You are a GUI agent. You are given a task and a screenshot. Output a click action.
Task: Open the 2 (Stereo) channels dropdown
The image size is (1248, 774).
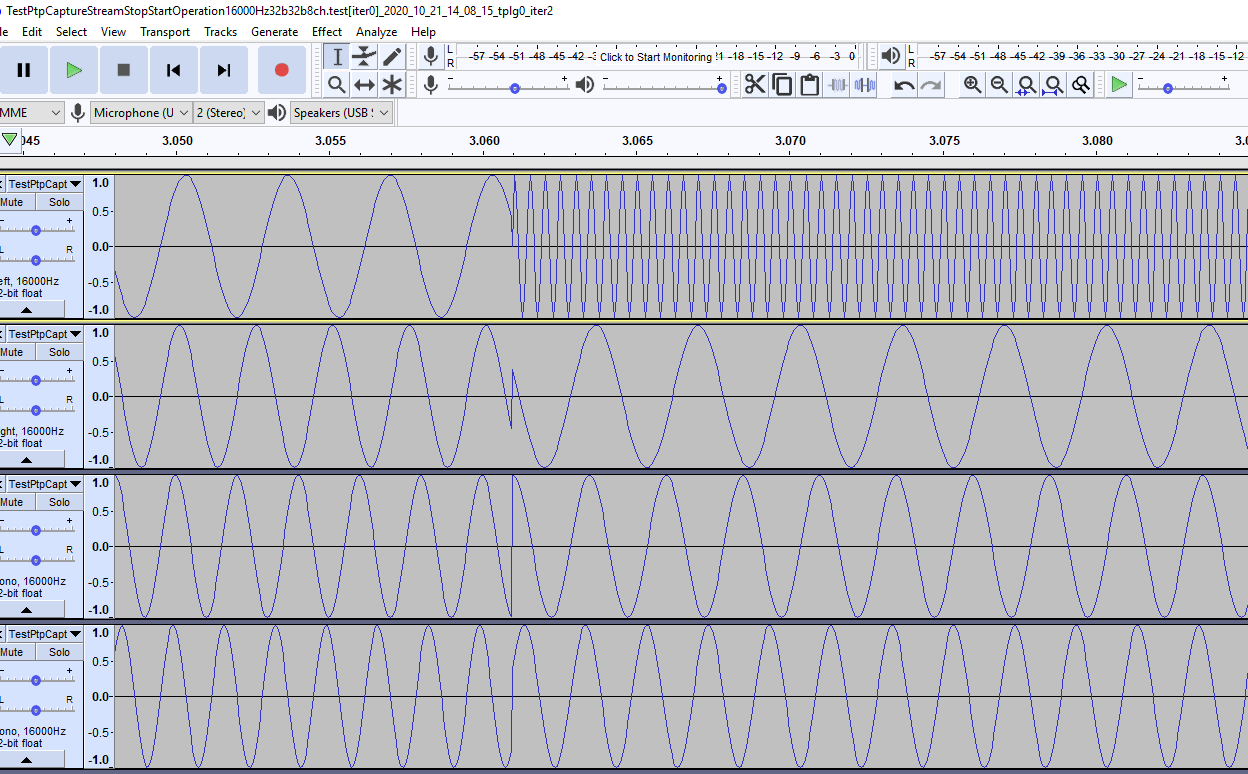[229, 113]
